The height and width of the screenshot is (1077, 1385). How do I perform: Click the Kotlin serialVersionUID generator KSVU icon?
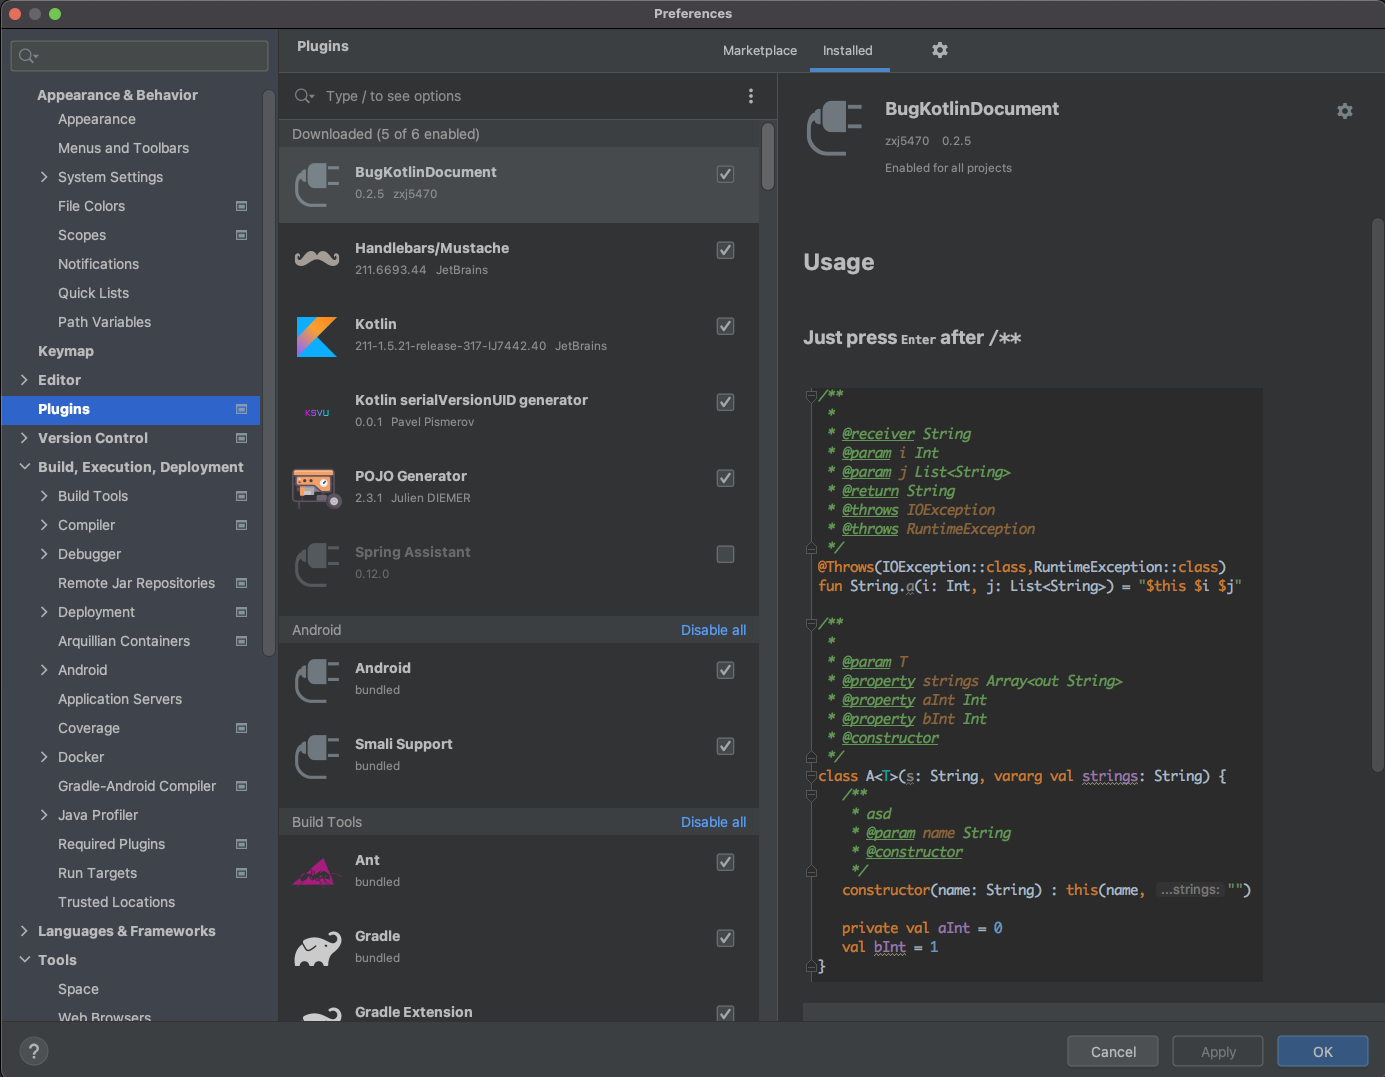(x=317, y=412)
